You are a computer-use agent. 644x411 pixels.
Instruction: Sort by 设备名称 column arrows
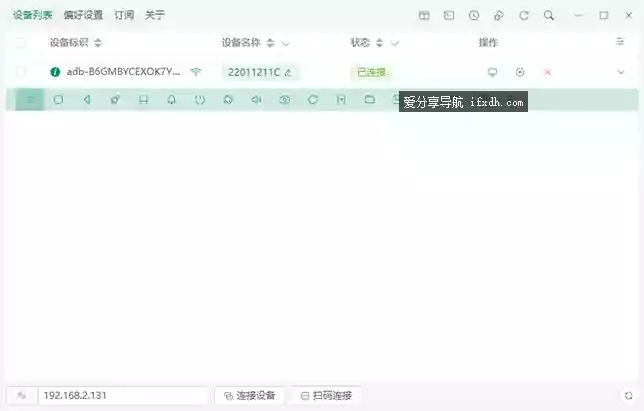click(270, 42)
